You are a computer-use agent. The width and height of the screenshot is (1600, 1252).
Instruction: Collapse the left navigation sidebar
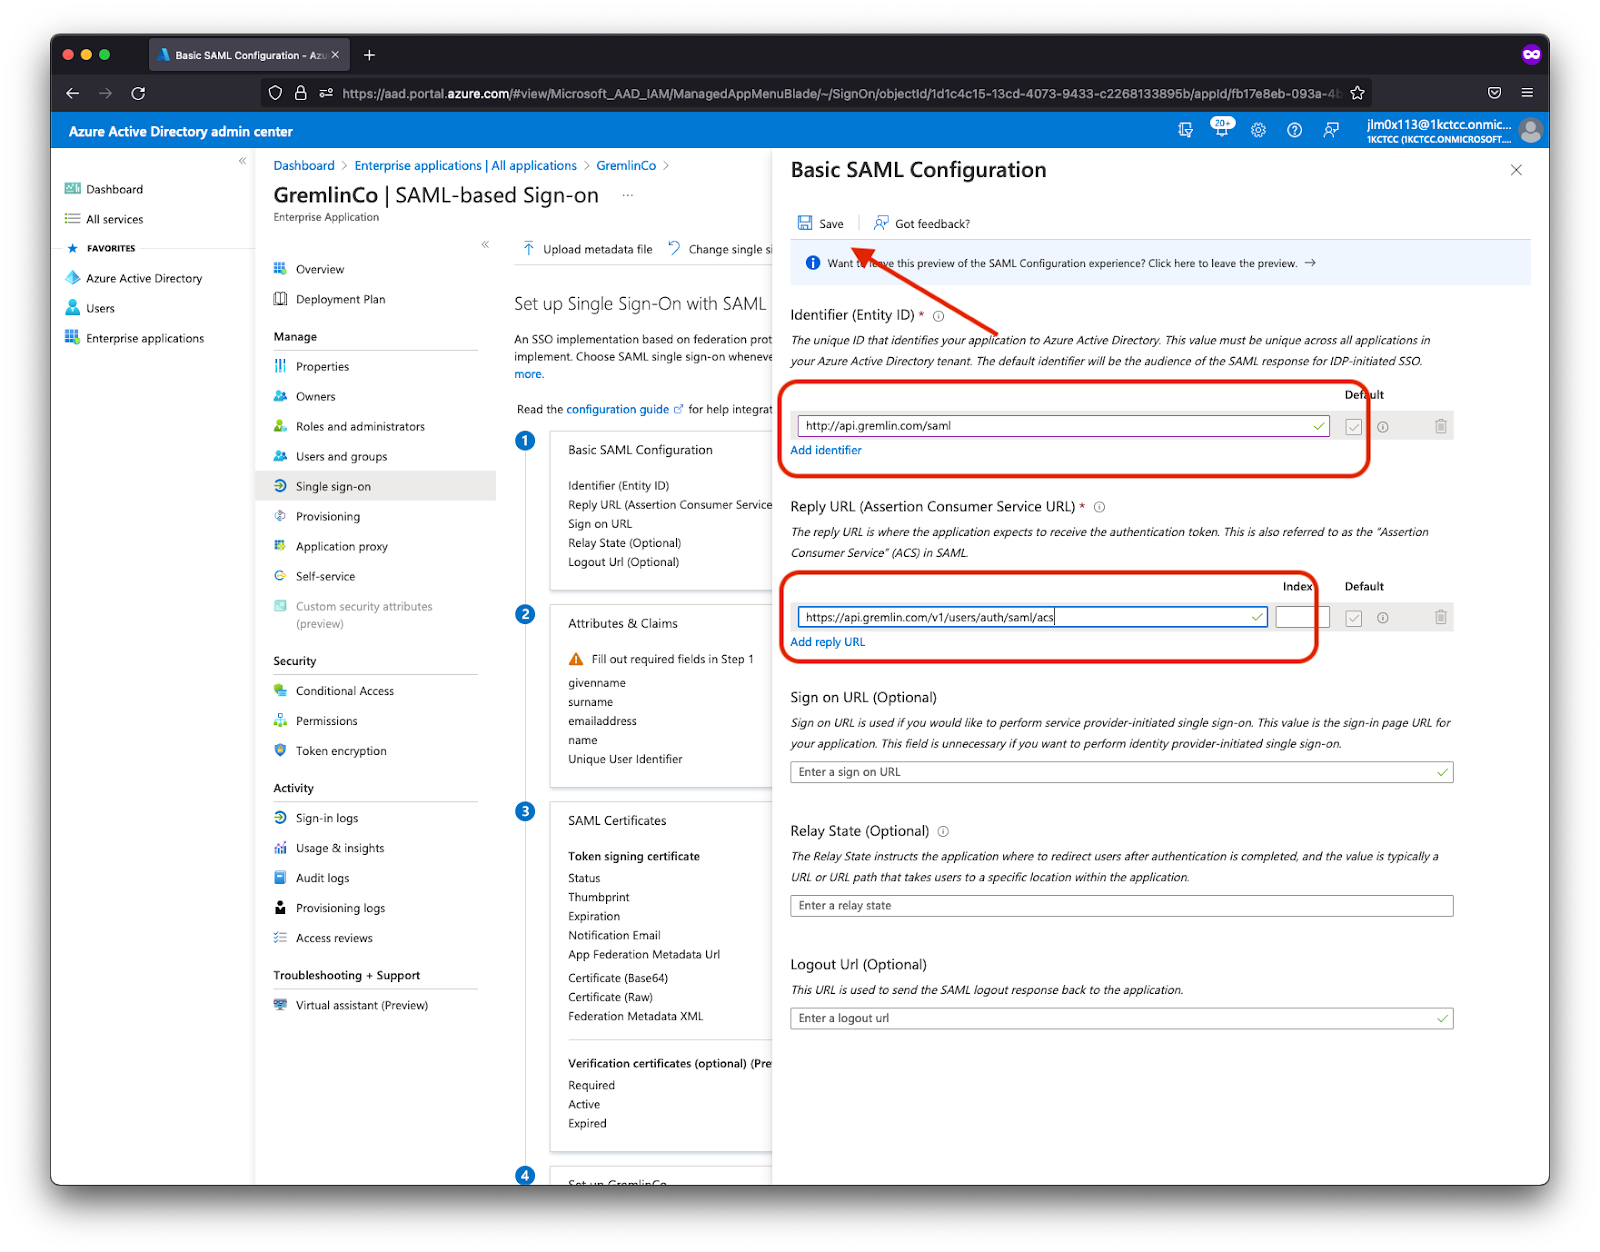click(x=242, y=161)
